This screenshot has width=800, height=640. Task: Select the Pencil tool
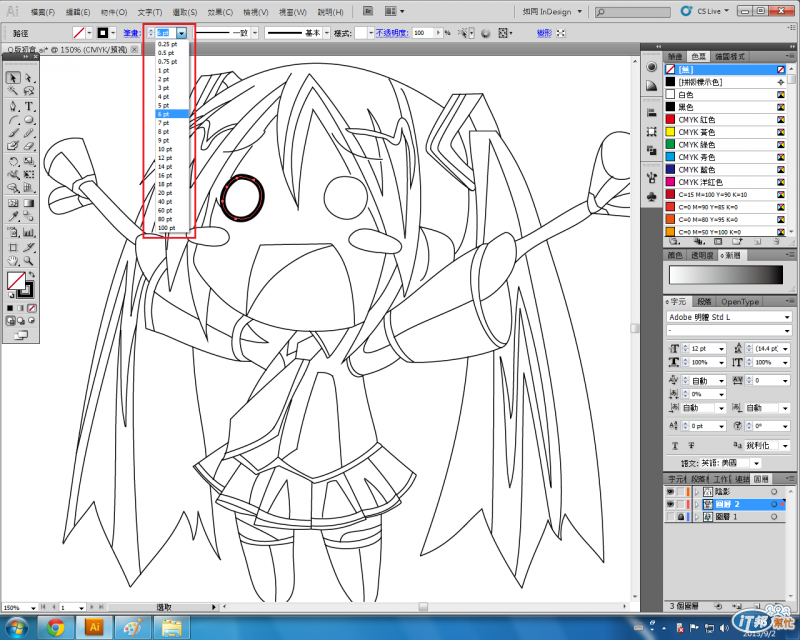pos(29,133)
